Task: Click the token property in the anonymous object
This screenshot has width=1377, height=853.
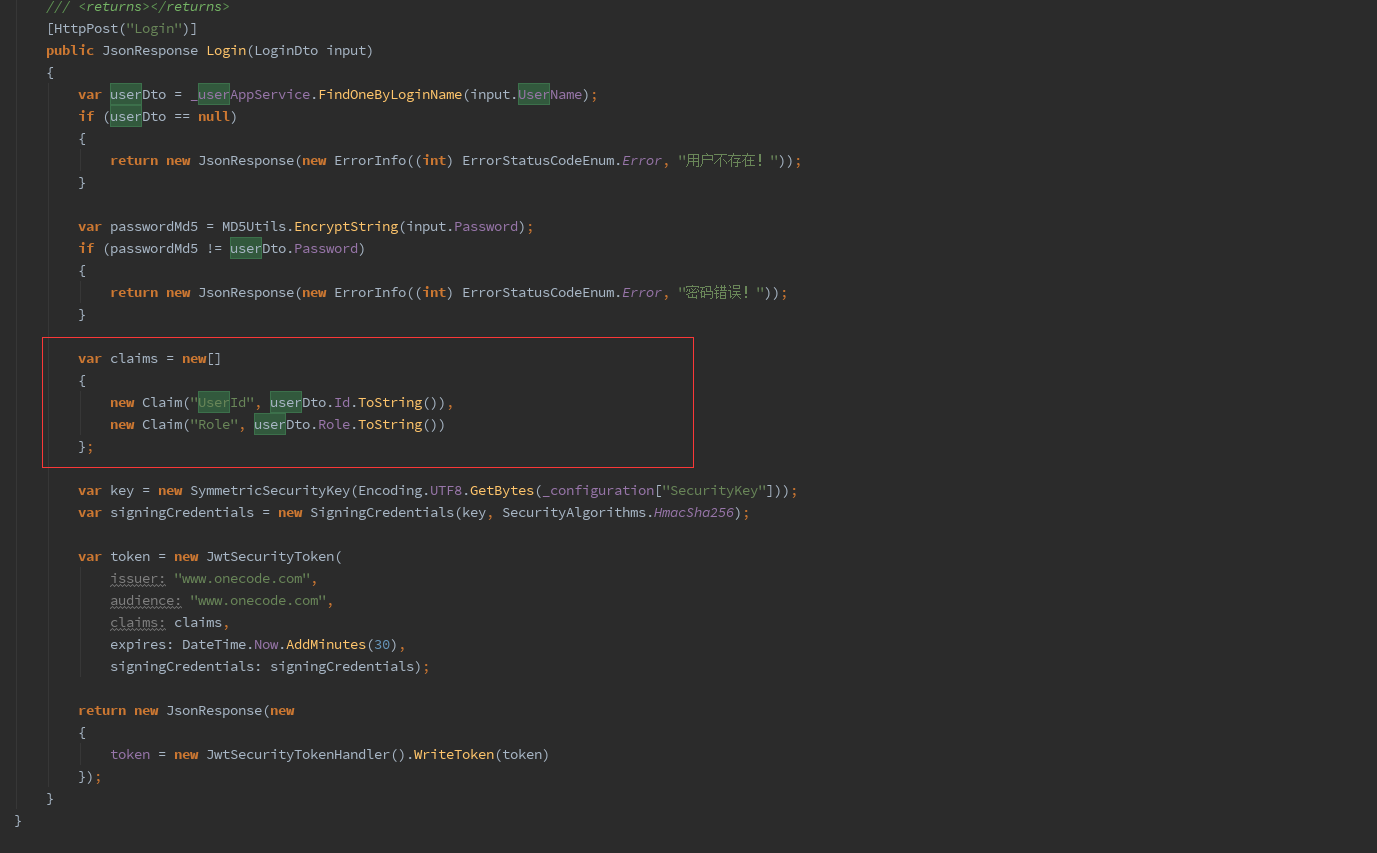Action: [x=130, y=754]
